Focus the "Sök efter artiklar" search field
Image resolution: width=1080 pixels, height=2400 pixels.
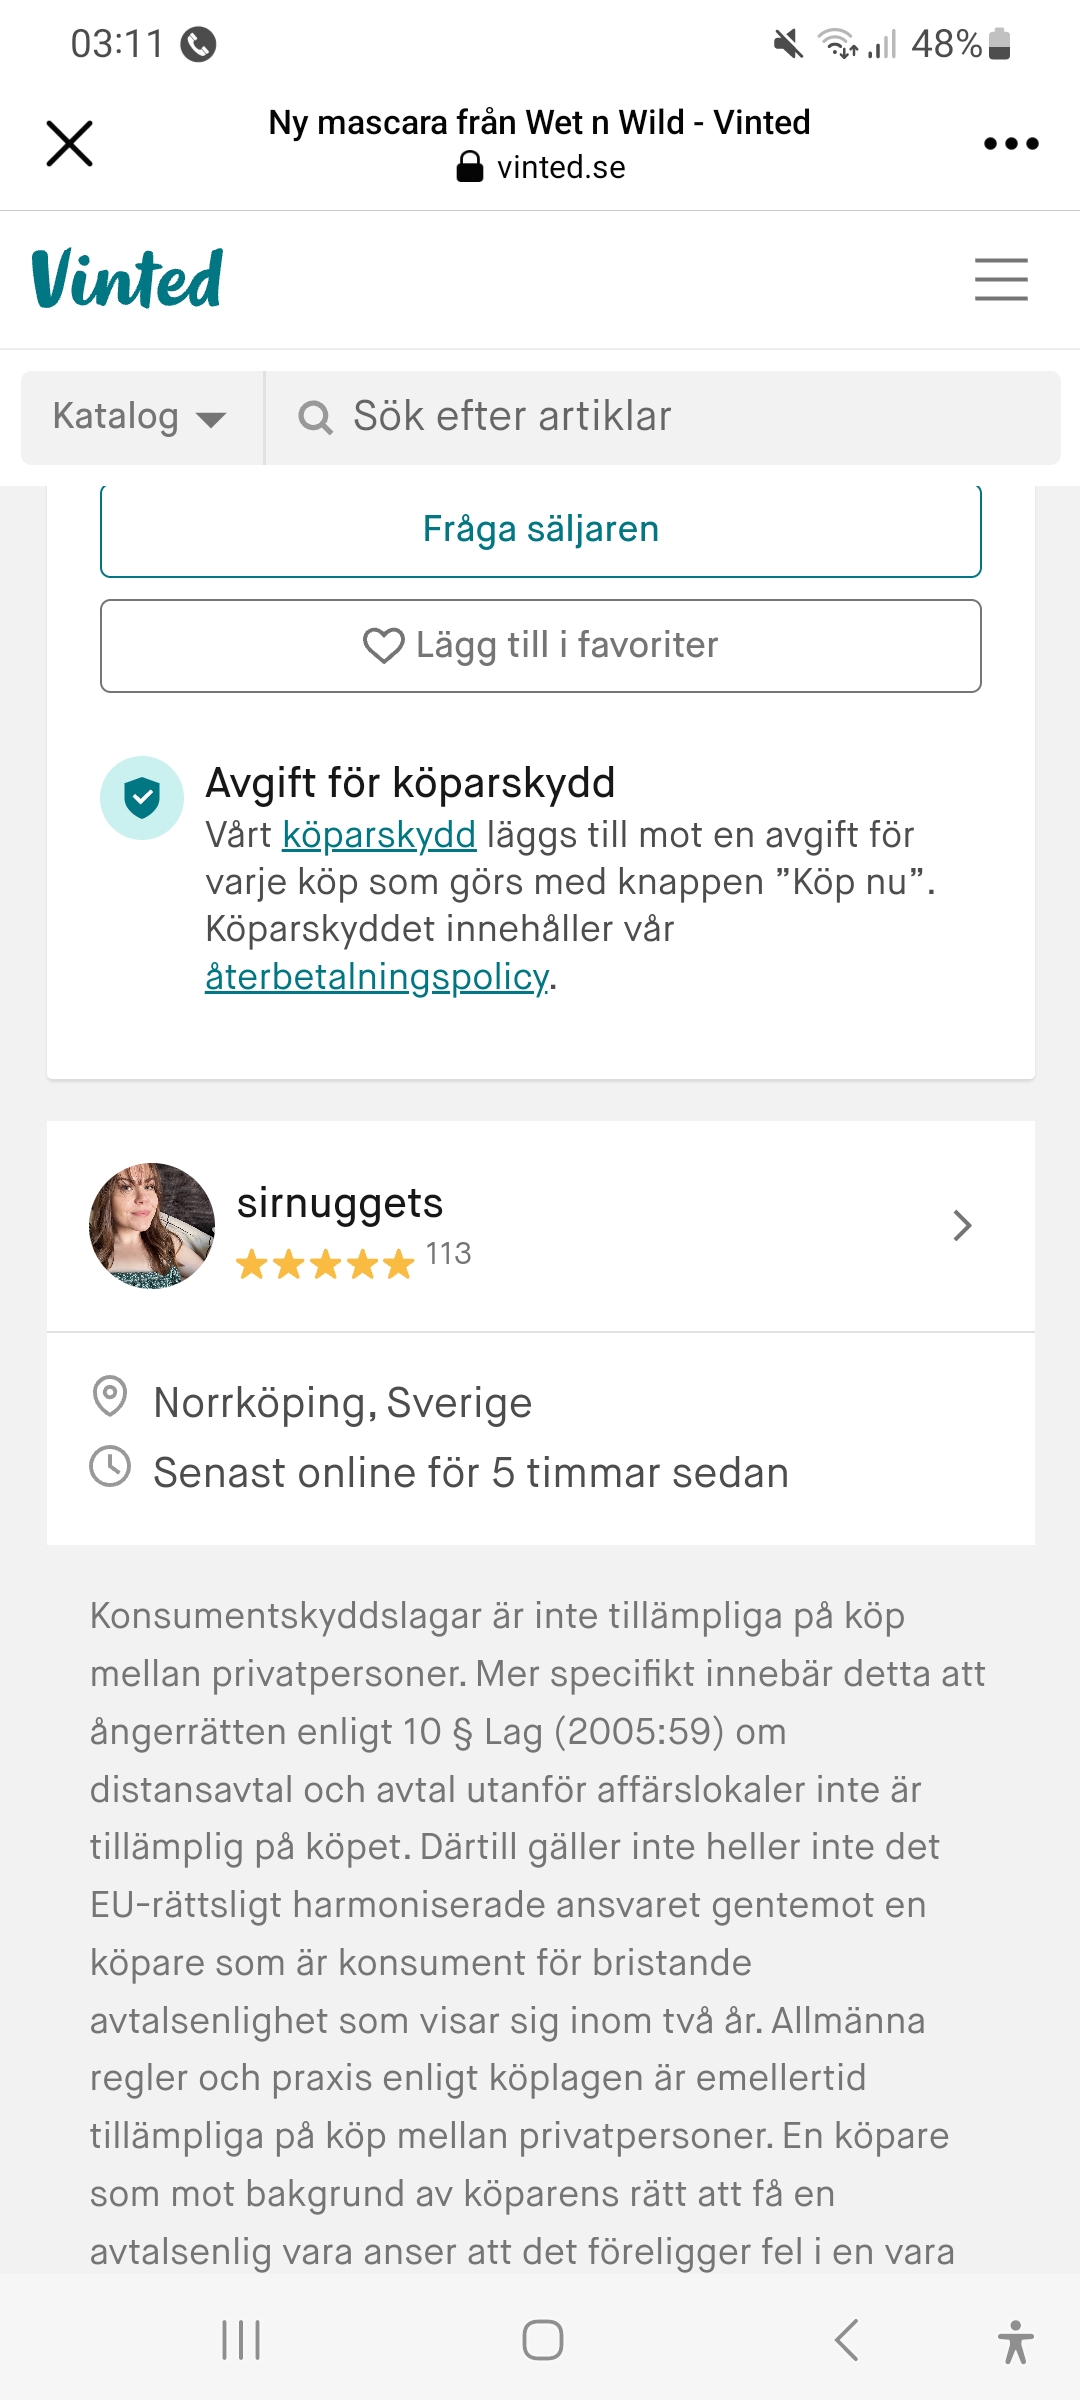[x=660, y=417]
